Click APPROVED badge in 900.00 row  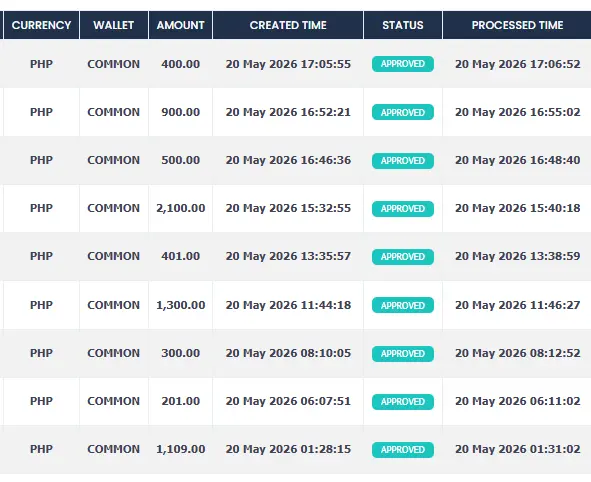pos(403,112)
